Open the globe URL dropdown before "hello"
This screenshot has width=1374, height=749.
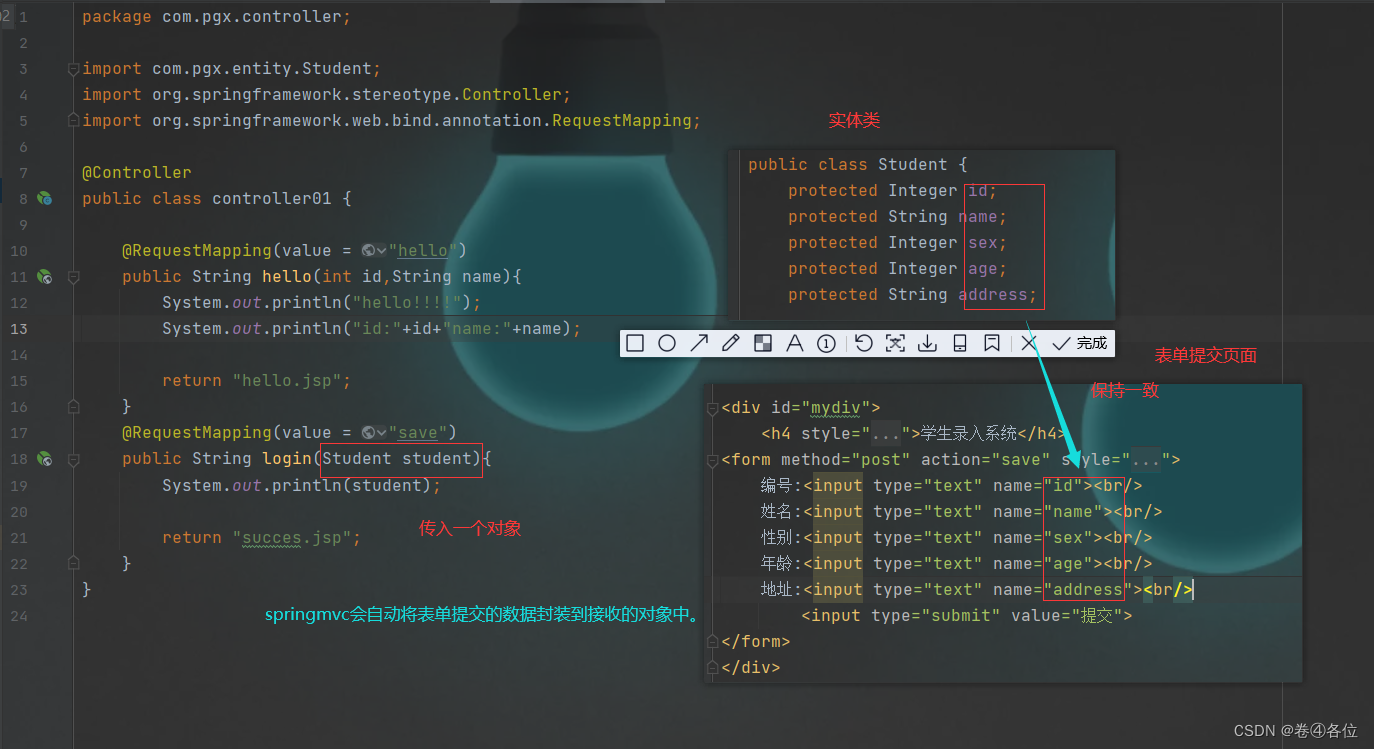click(374, 251)
